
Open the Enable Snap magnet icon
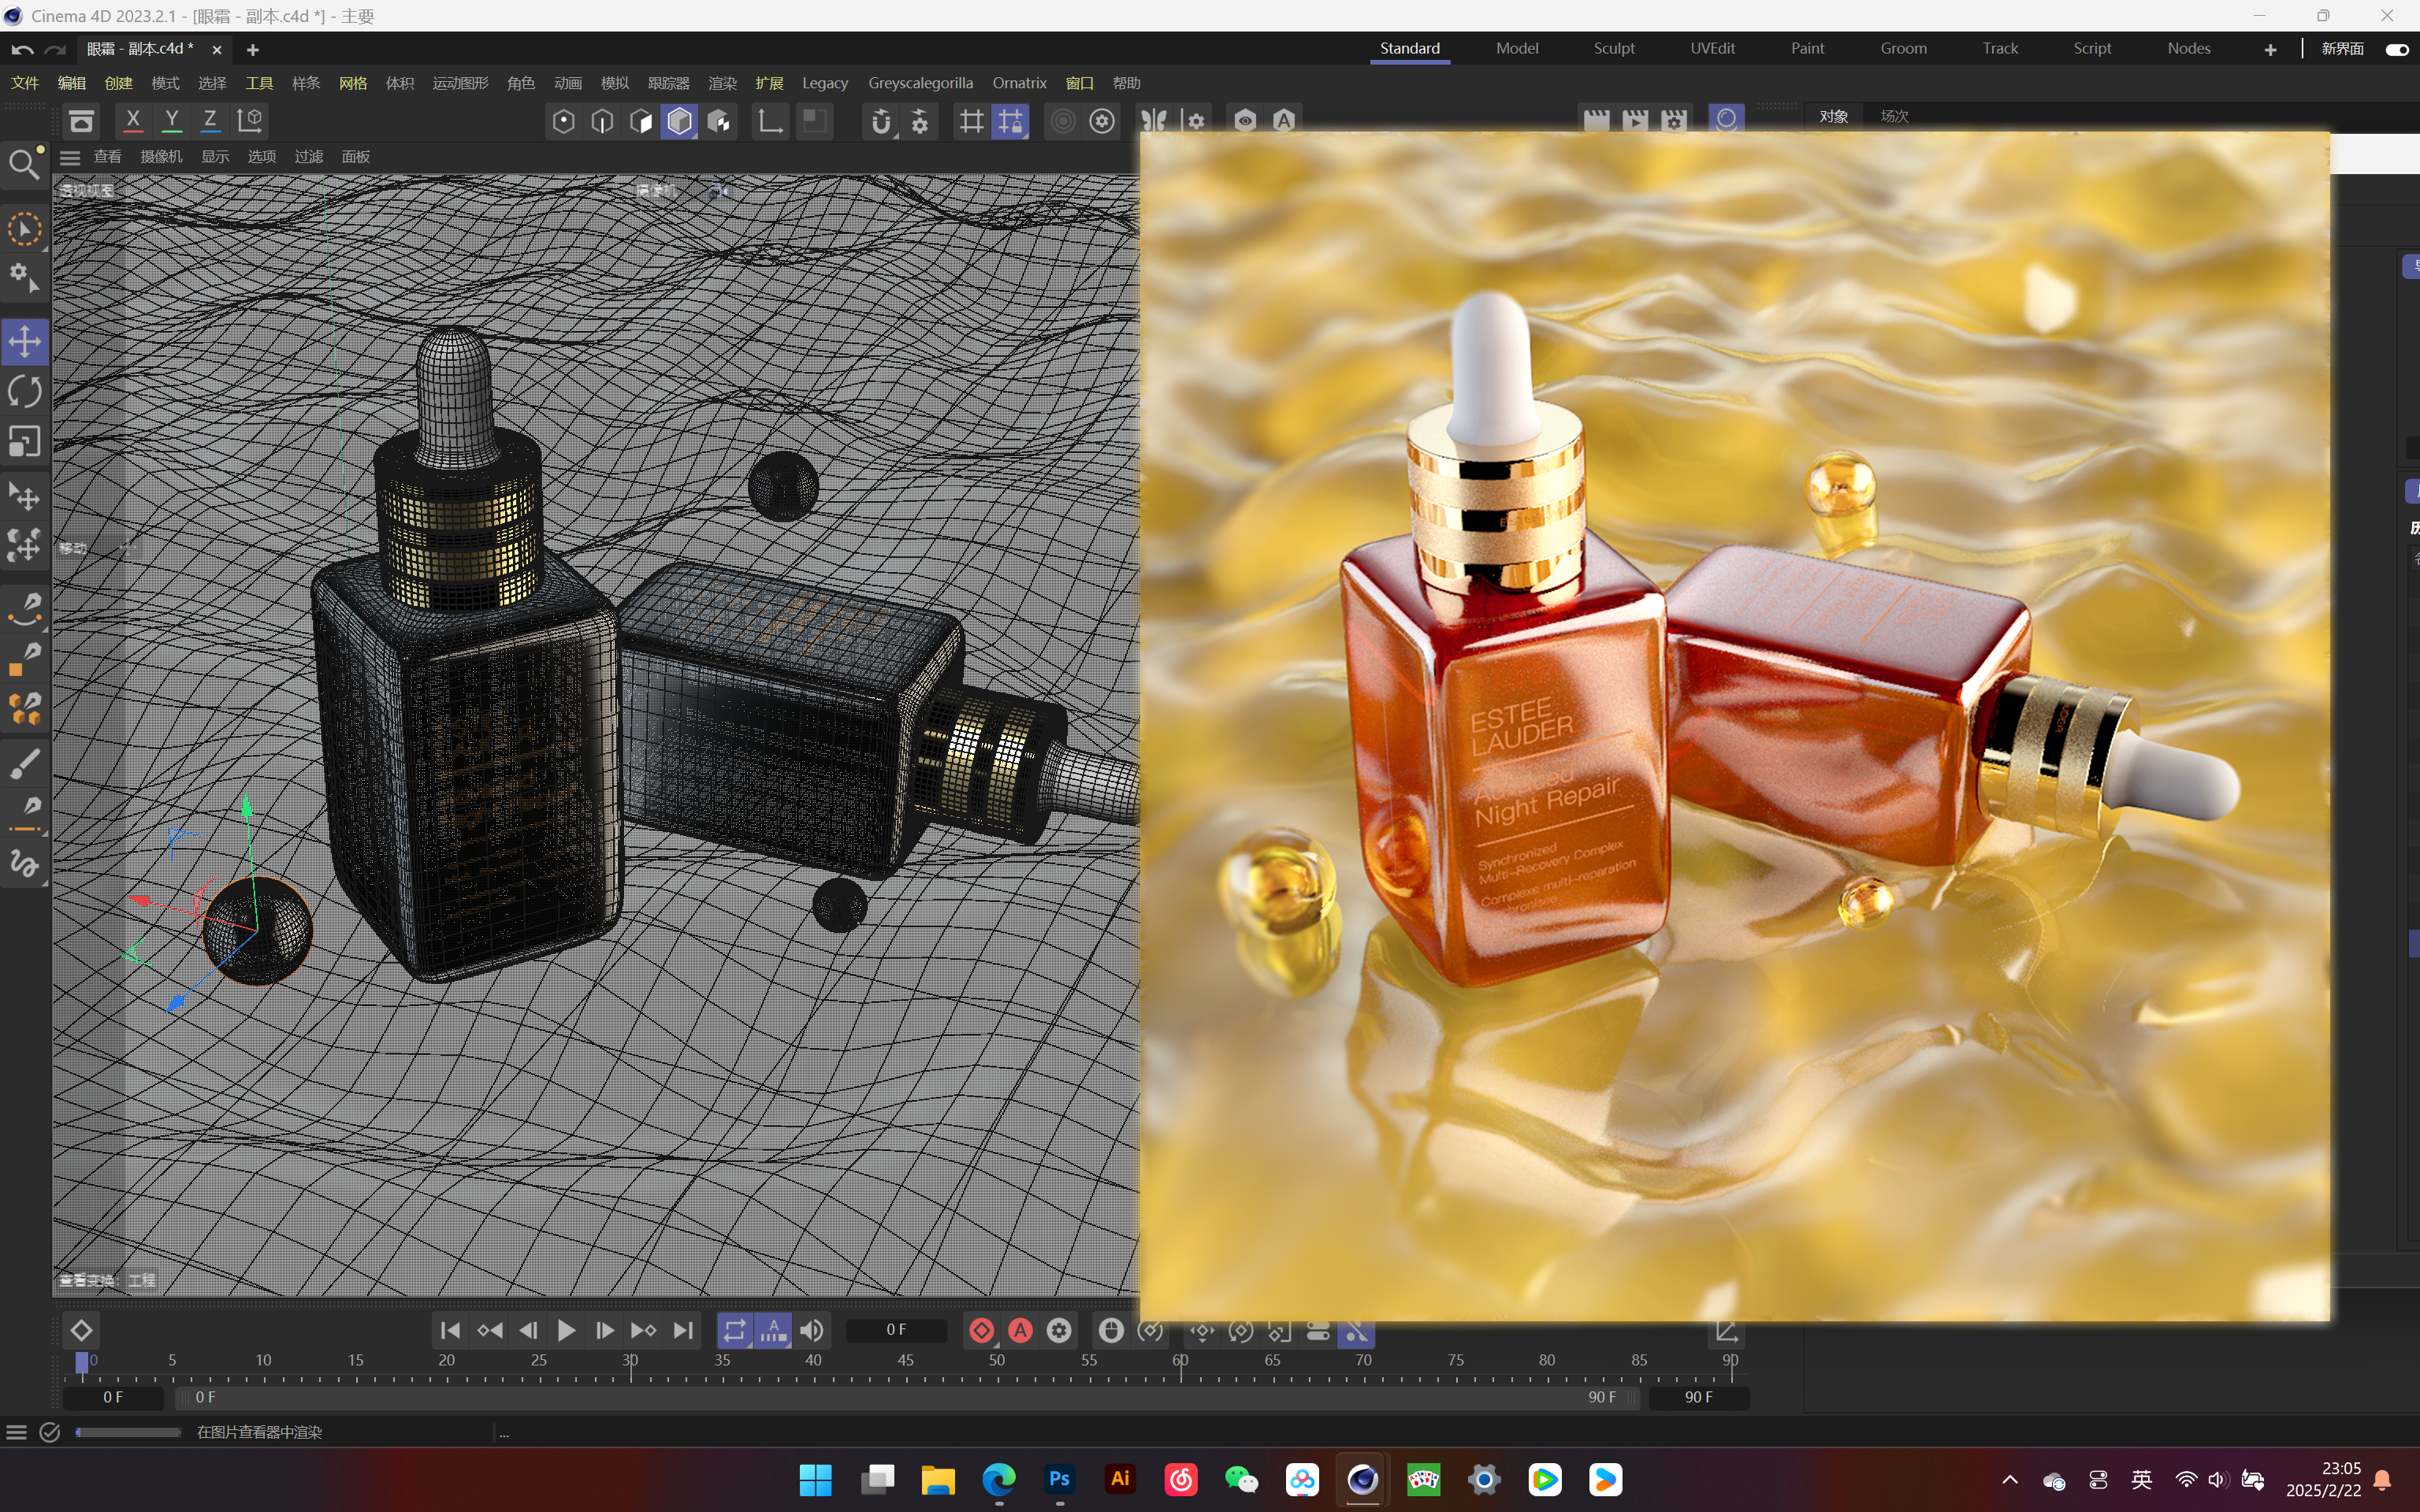pos(882,121)
